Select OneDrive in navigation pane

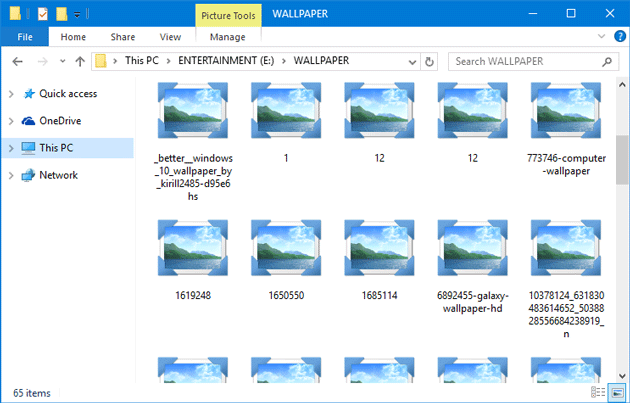tap(60, 121)
